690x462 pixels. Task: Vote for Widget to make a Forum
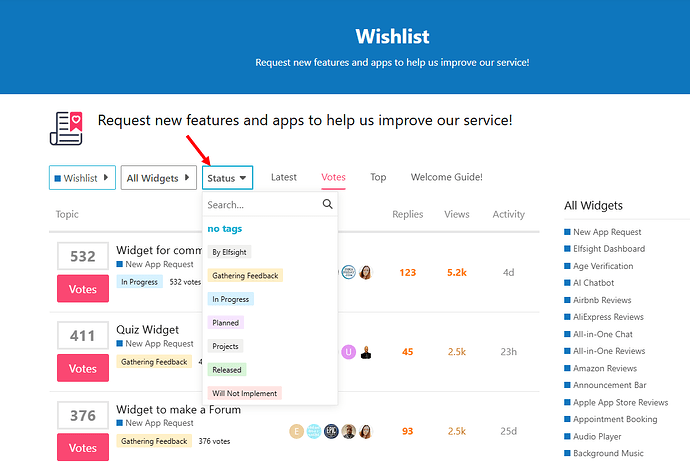tap(83, 447)
